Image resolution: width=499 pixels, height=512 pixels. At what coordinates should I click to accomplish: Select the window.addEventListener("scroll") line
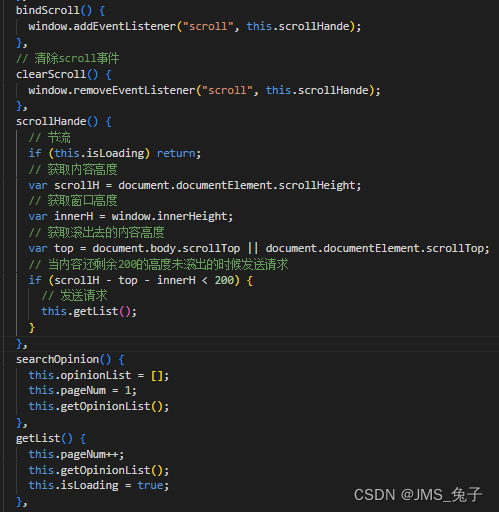(x=195, y=26)
